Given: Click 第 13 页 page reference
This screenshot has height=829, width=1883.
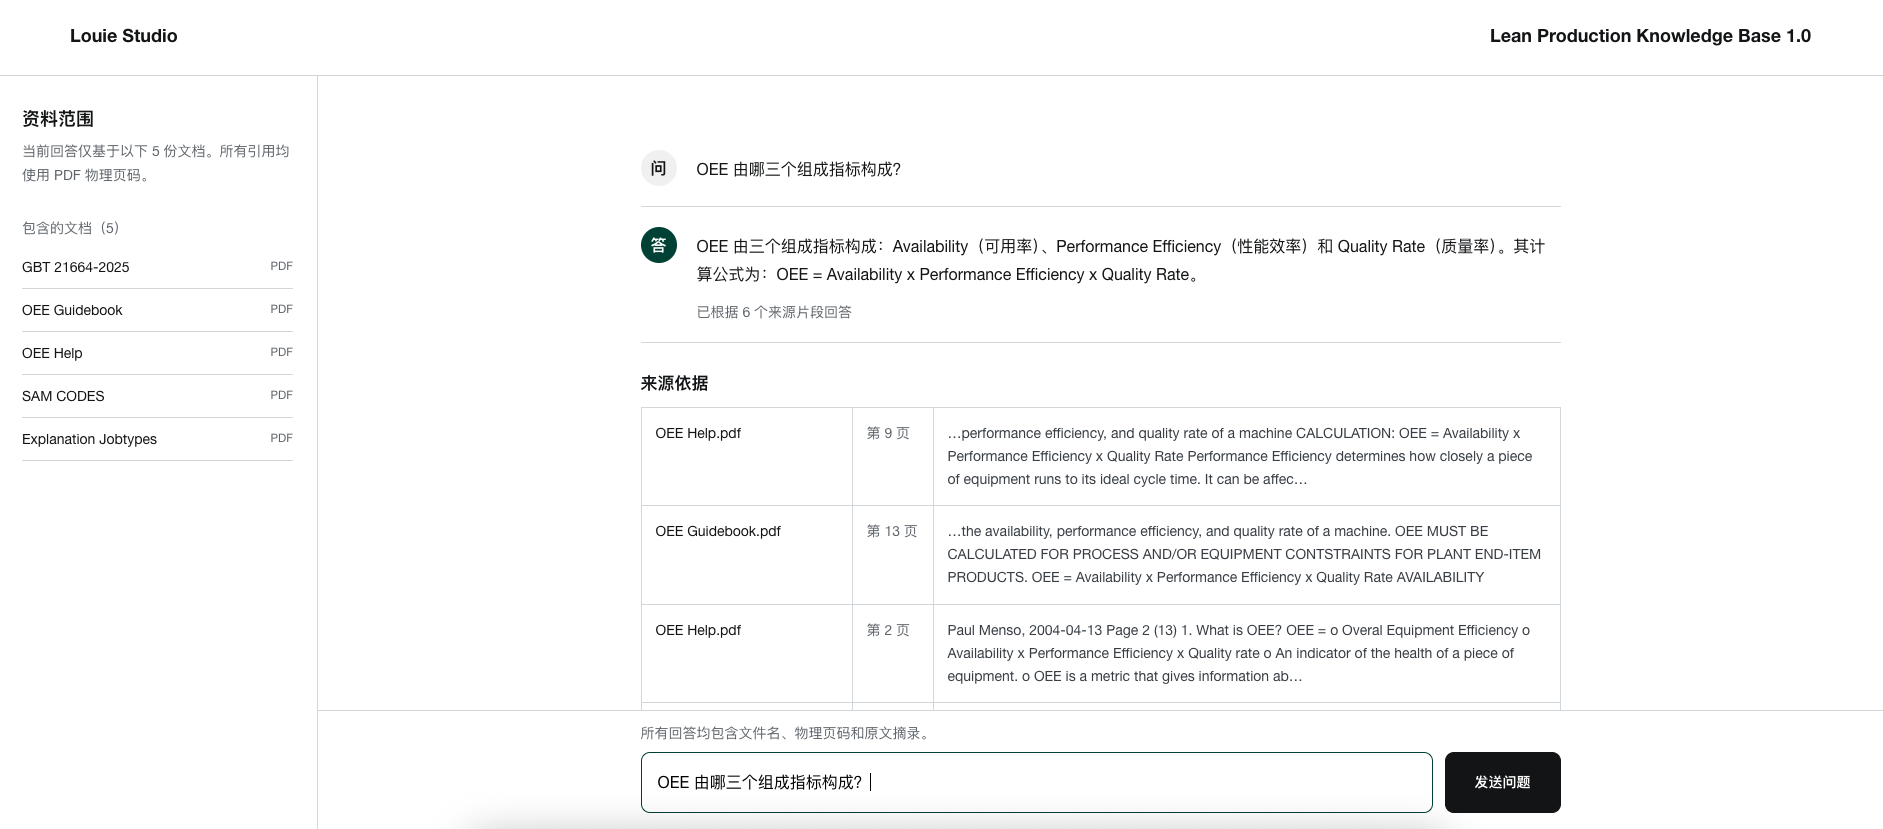Looking at the screenshot, I should coord(892,531).
